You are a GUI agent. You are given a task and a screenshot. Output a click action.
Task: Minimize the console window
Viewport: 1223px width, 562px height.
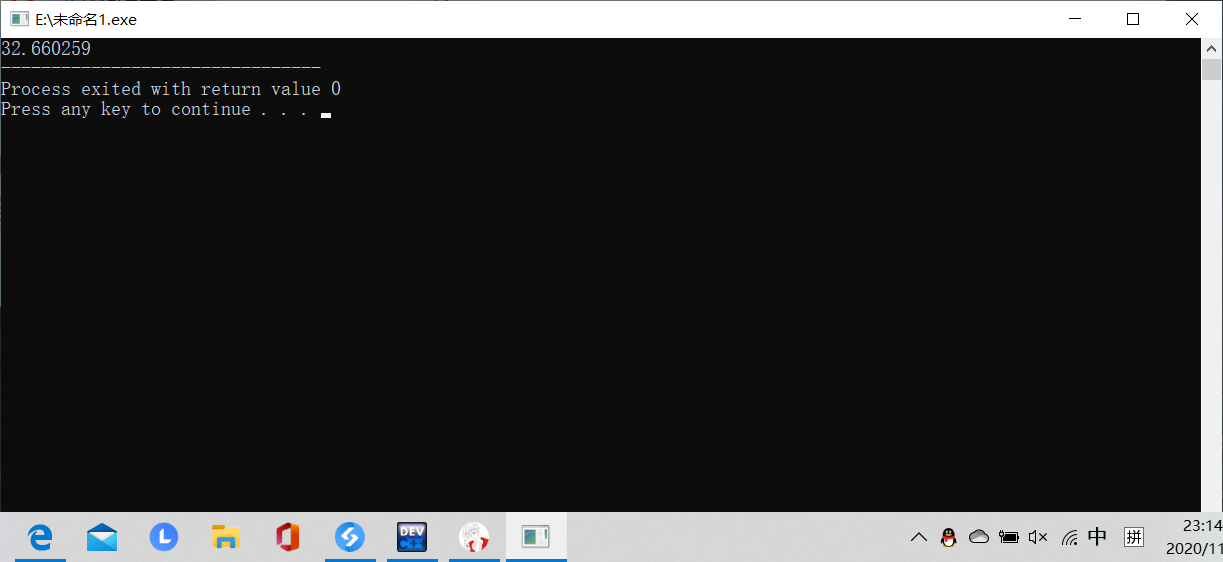(1075, 19)
